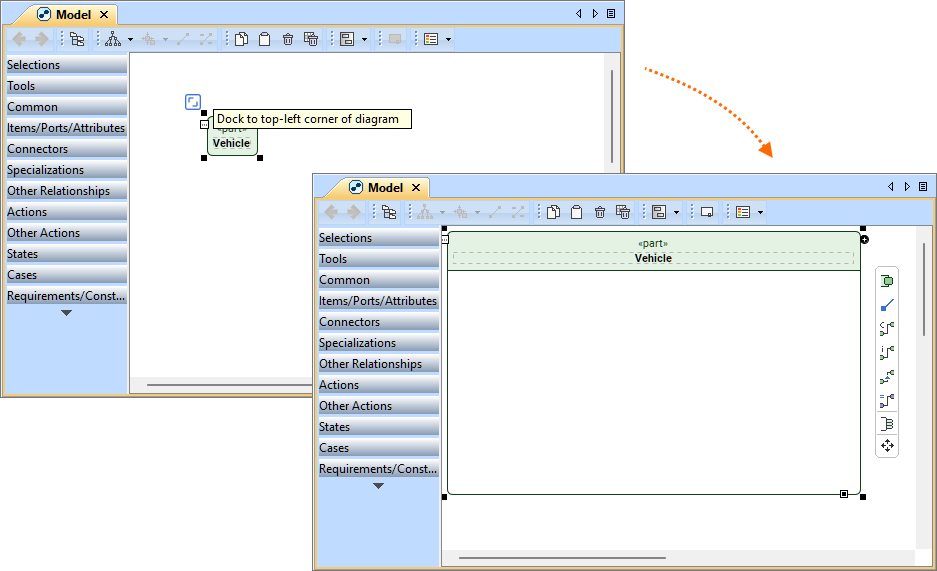Screen dimensions: 937x571
Task: Select the Model tab in the back window
Action: pyautogui.click(x=72, y=15)
